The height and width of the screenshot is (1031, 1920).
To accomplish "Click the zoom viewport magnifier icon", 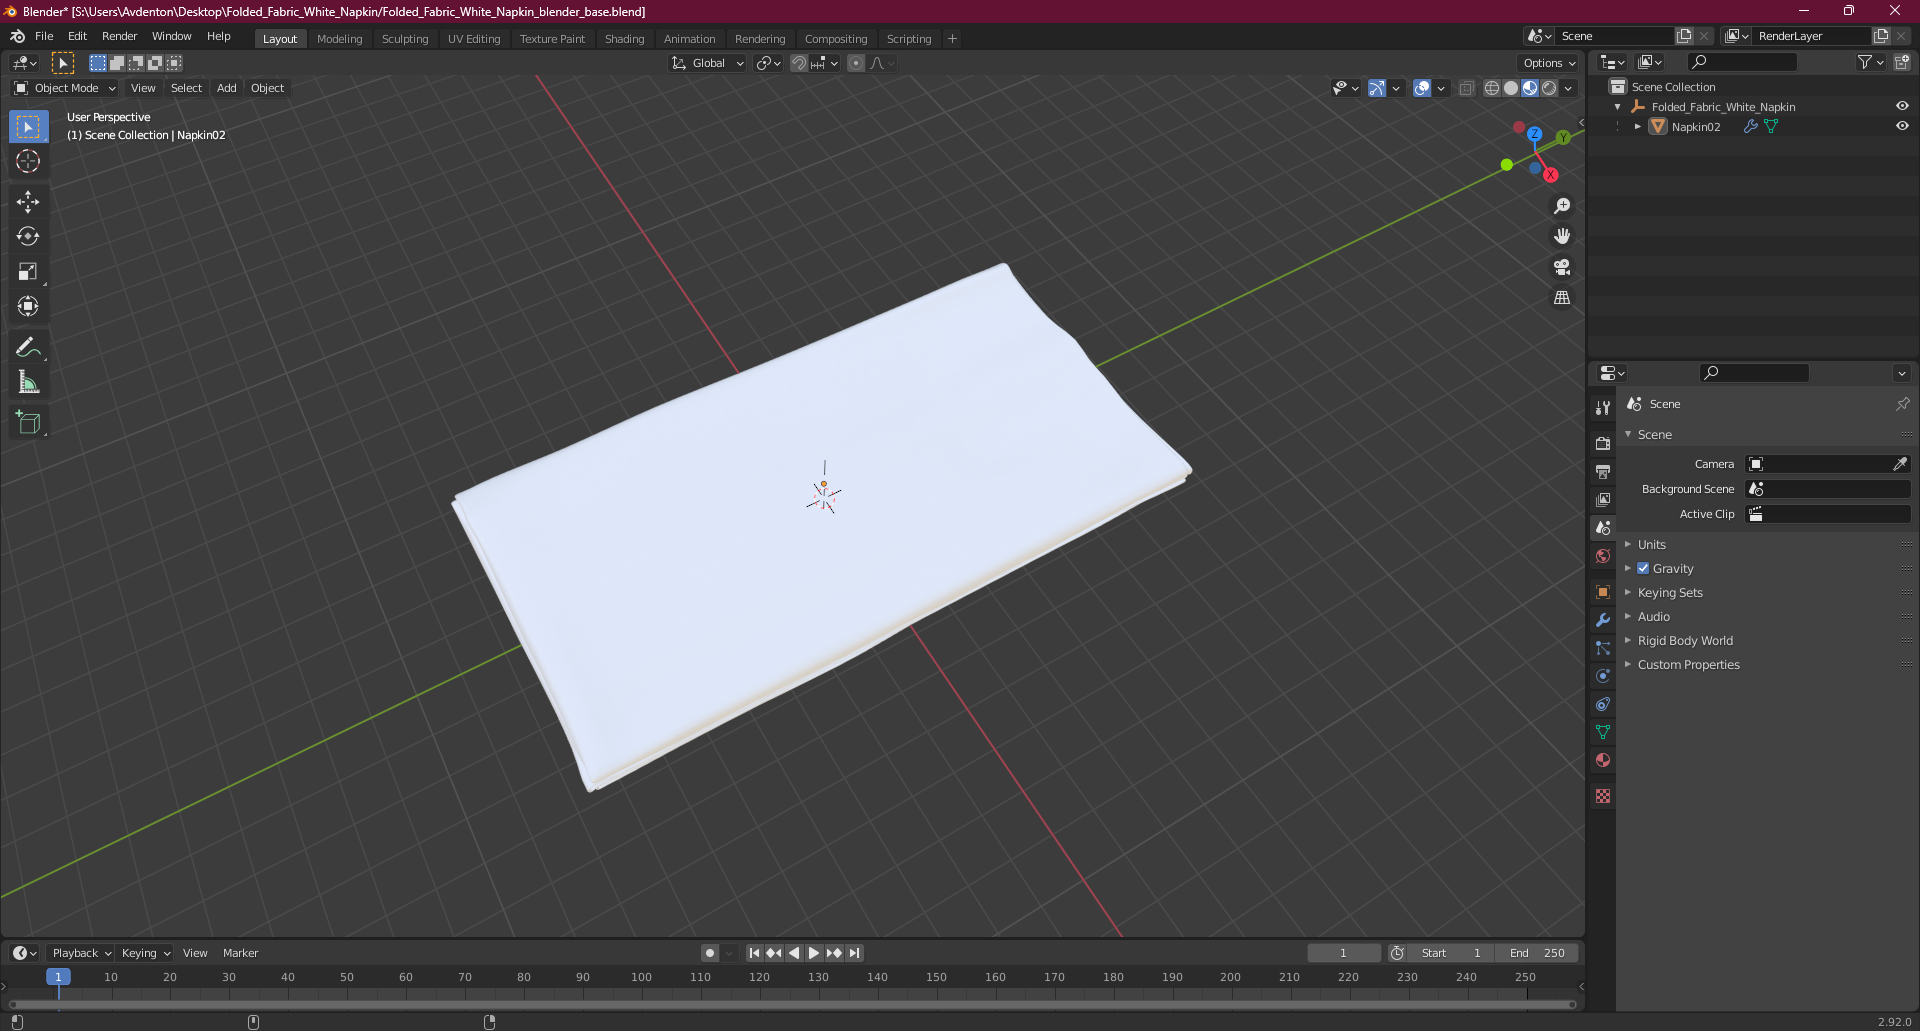I will 1562,206.
